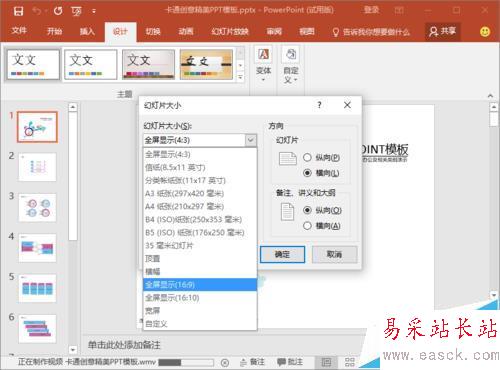Apply the fourth tan theme thumbnail

(x=206, y=64)
